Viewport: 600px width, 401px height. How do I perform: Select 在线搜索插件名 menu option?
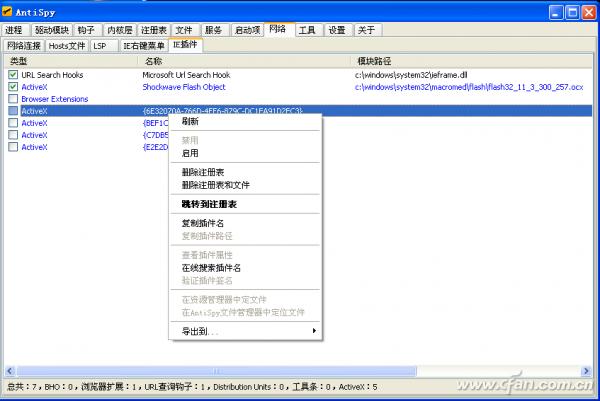(x=211, y=268)
